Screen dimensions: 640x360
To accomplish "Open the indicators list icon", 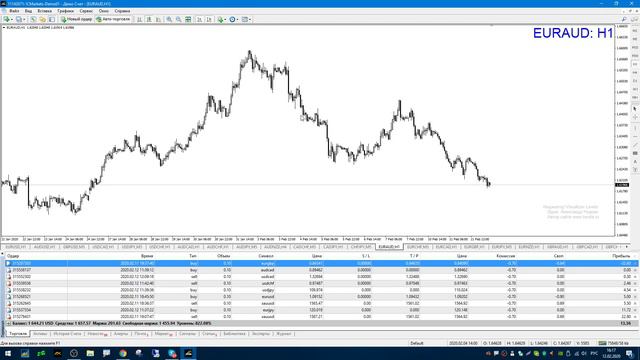I will (220, 19).
